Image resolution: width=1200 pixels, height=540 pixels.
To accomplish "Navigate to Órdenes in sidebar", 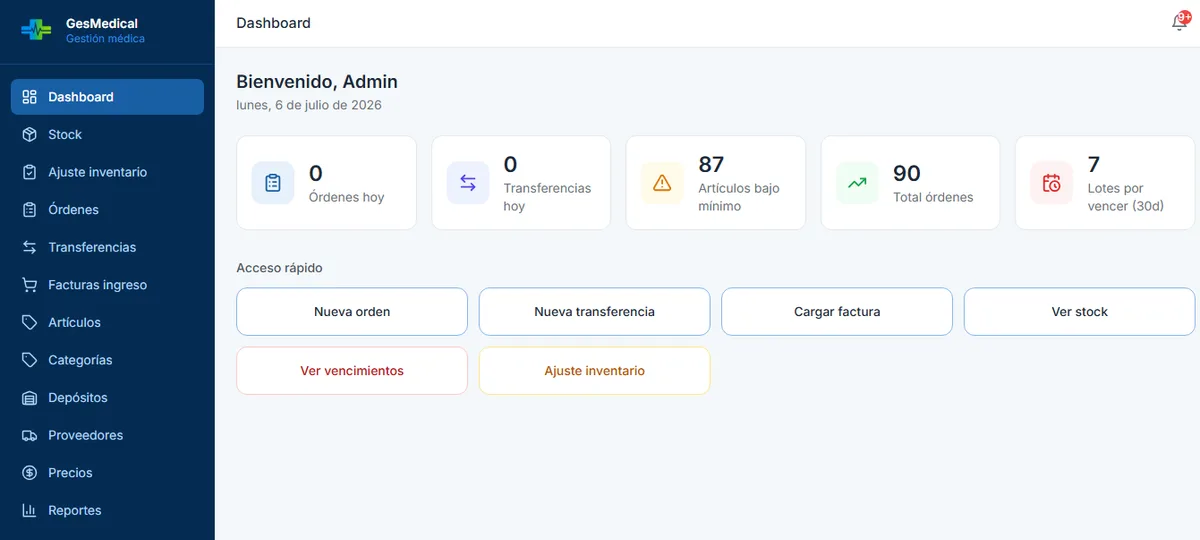I will (x=107, y=210).
